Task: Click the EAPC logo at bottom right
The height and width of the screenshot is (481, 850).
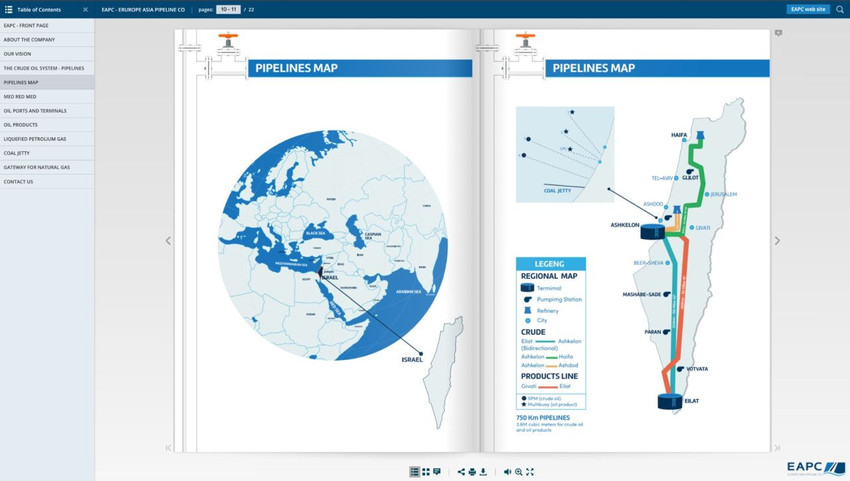Action: [x=816, y=467]
